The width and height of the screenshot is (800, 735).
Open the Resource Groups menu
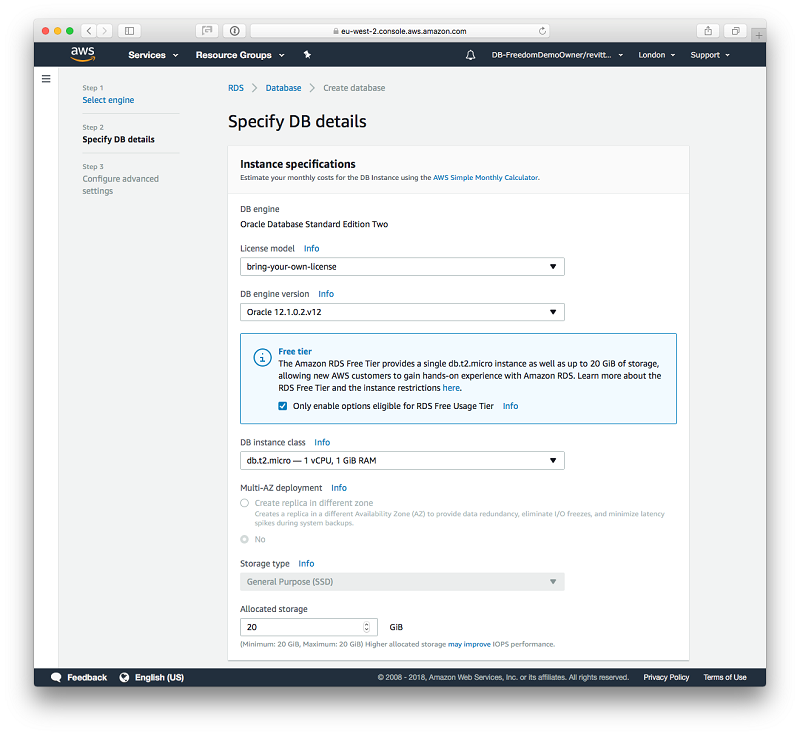point(239,55)
